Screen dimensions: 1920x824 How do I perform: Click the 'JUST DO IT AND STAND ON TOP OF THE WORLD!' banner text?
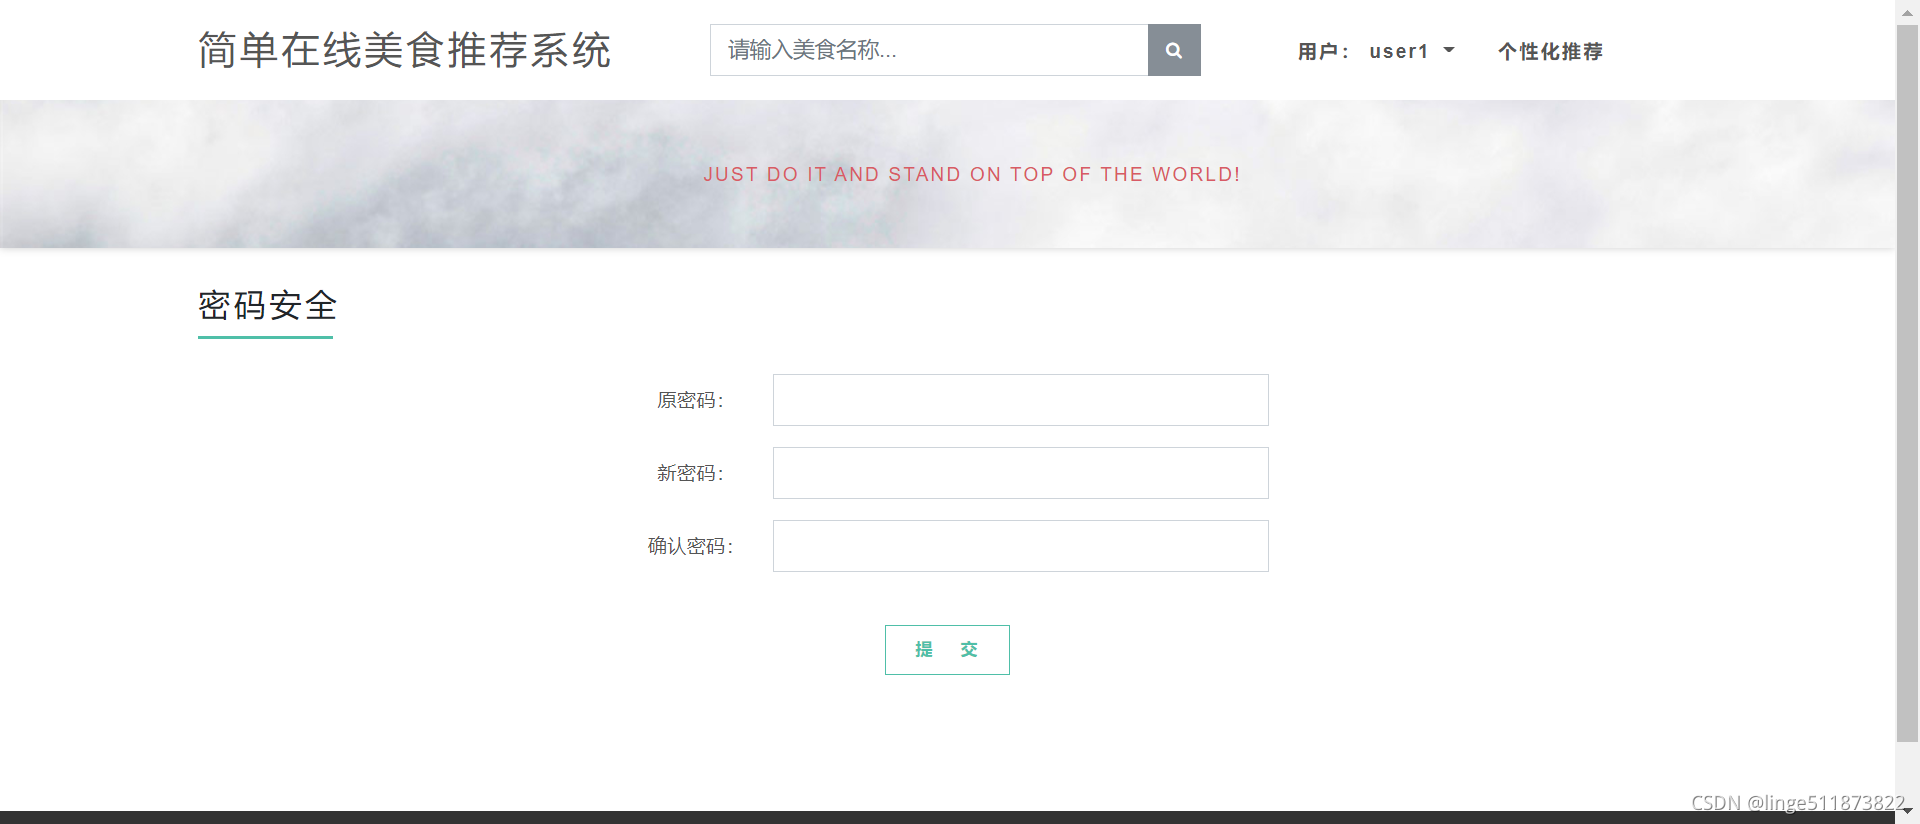(971, 174)
